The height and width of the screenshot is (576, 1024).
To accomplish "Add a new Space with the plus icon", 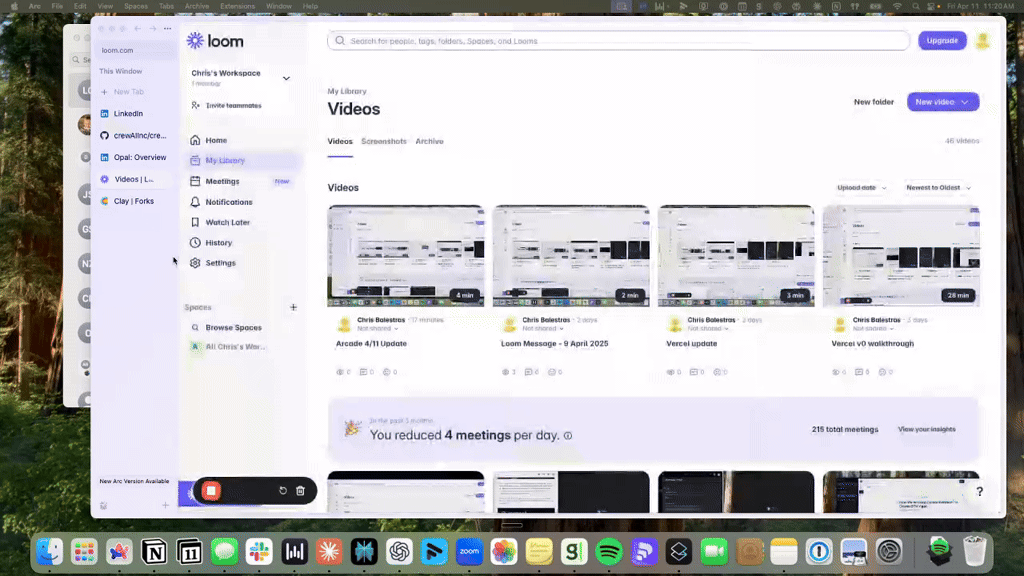I will (293, 307).
